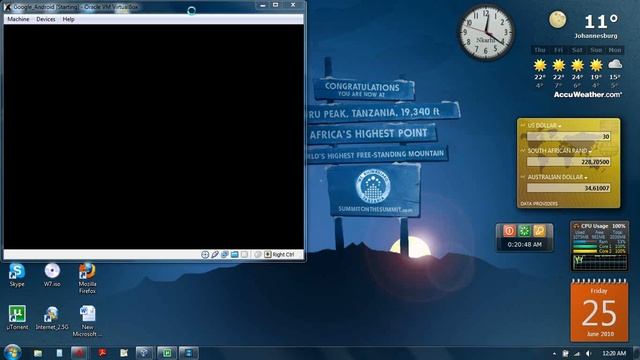Open the volume speaker tray icon
The image size is (640, 360).
tap(589, 353)
